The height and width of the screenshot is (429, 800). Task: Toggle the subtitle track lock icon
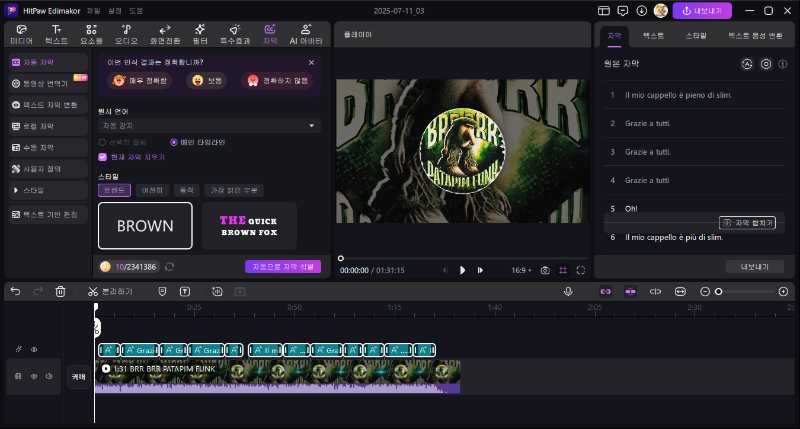click(19, 349)
